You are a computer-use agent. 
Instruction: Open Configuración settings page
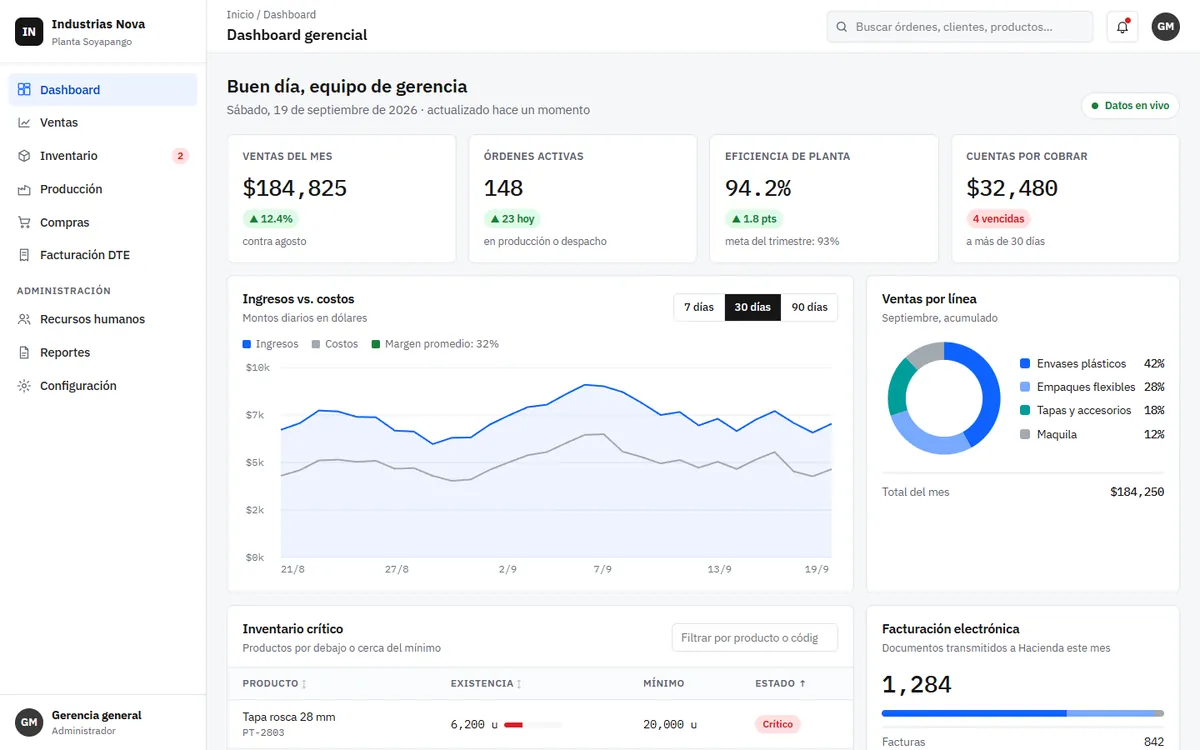click(103, 386)
